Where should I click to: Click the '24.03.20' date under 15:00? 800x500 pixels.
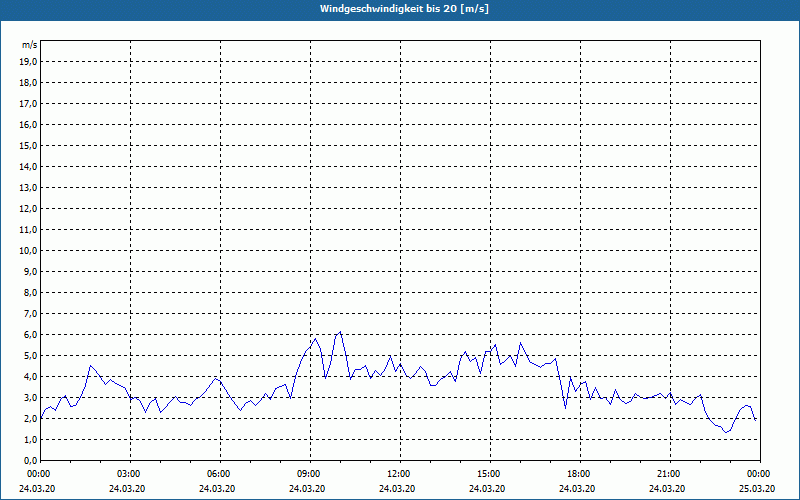click(x=487, y=489)
